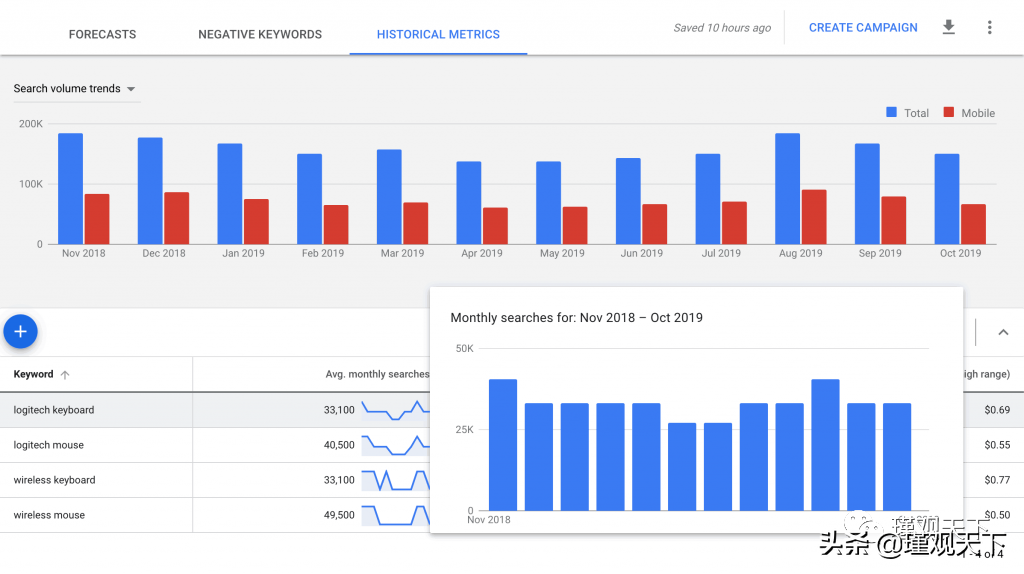This screenshot has width=1024, height=574.
Task: Click sort arrow next to Keyword header
Action: point(65,375)
